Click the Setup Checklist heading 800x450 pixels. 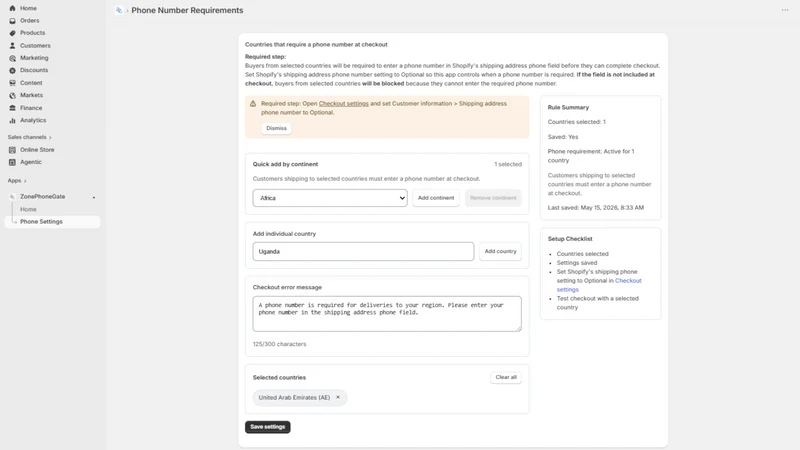[x=570, y=239]
